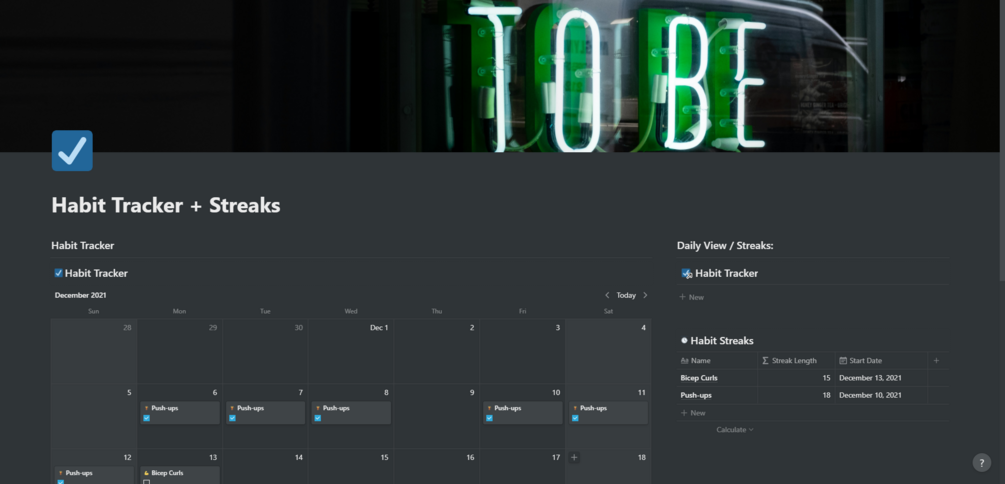Click the neon sign cover image
The width and height of the screenshot is (1005, 484).
tap(500, 76)
